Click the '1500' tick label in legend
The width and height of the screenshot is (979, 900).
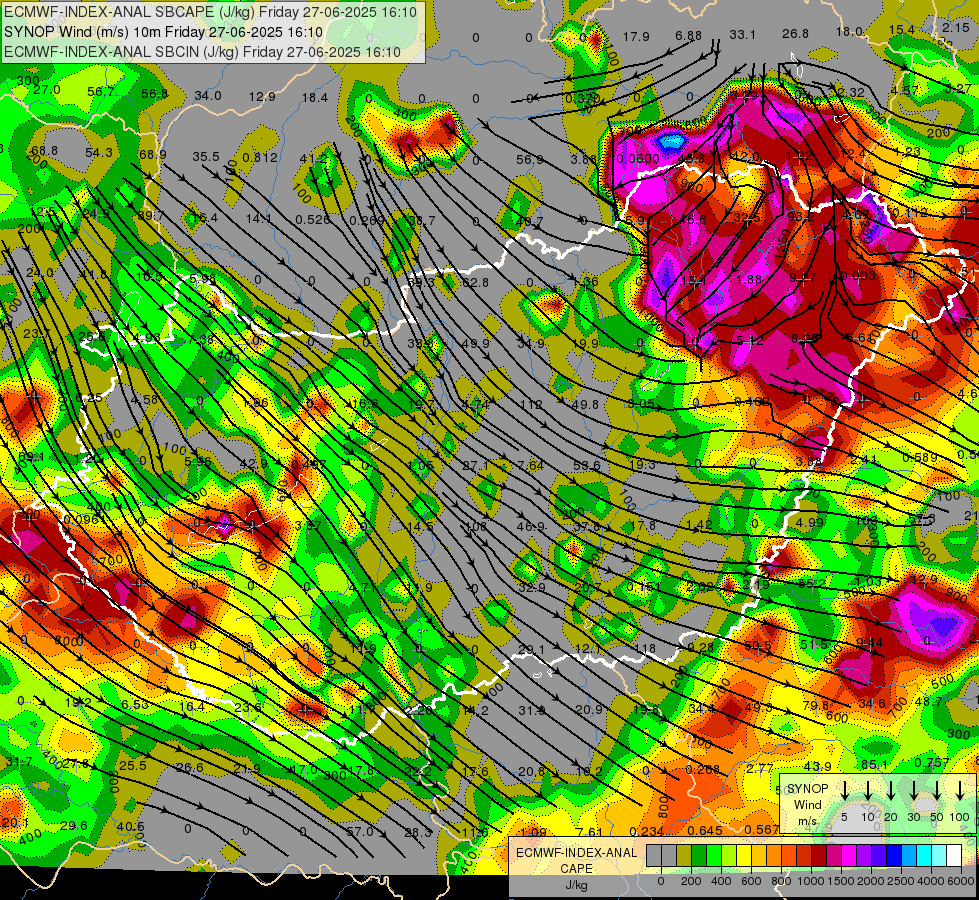(840, 881)
